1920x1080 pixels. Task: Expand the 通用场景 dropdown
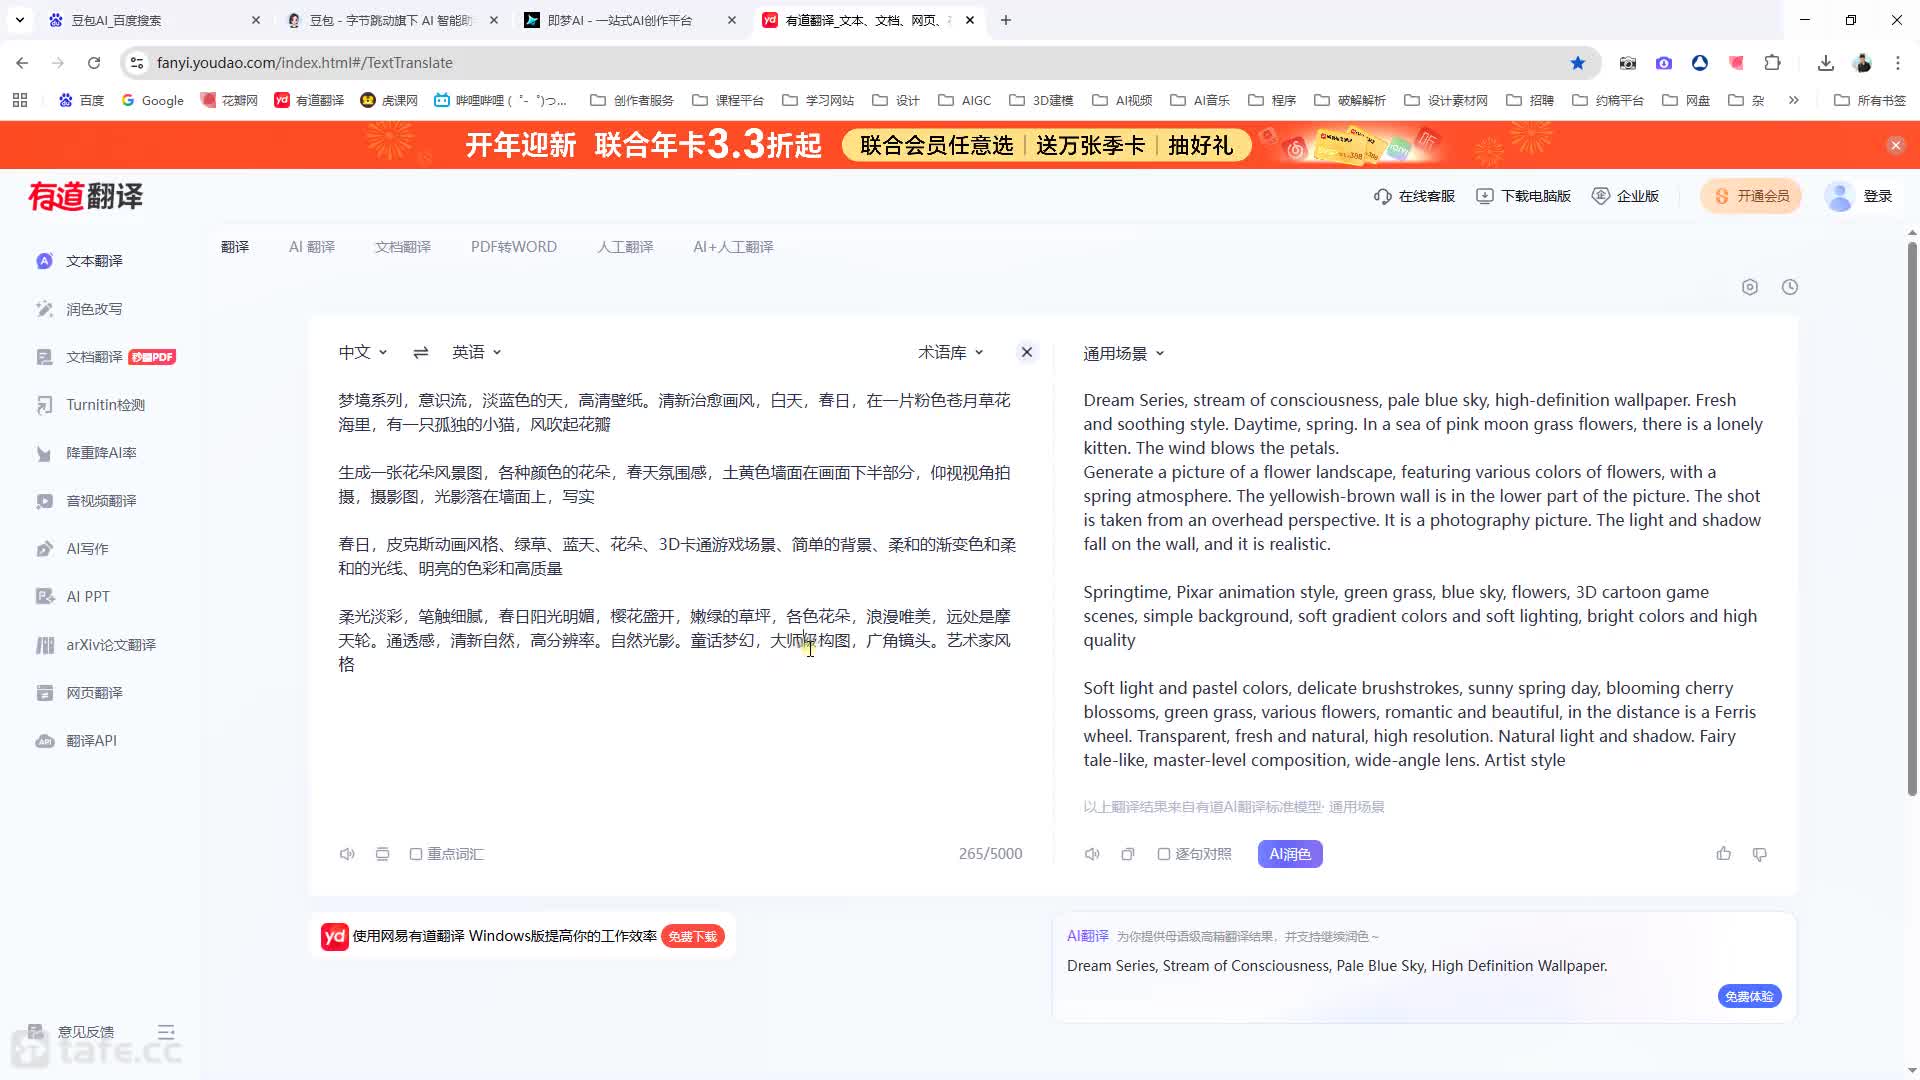1124,354
